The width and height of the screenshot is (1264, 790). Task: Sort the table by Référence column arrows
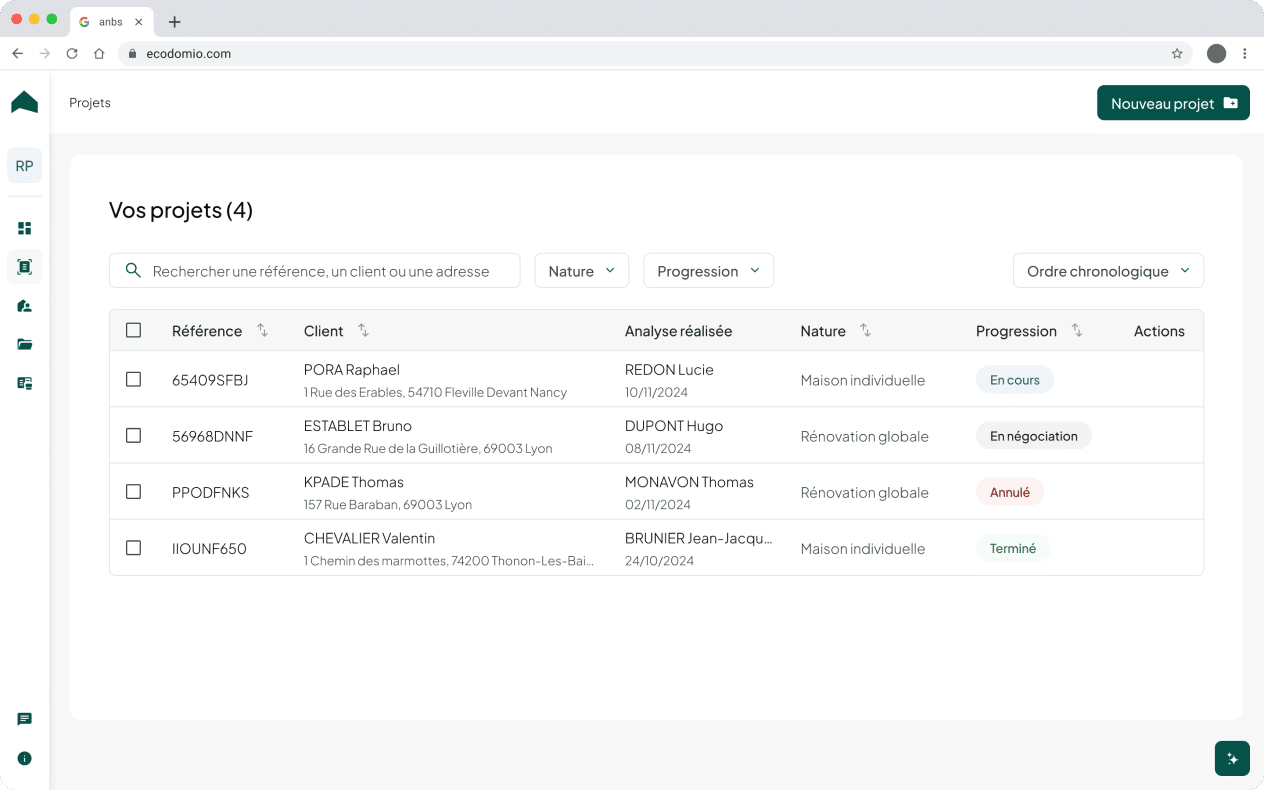click(x=262, y=330)
